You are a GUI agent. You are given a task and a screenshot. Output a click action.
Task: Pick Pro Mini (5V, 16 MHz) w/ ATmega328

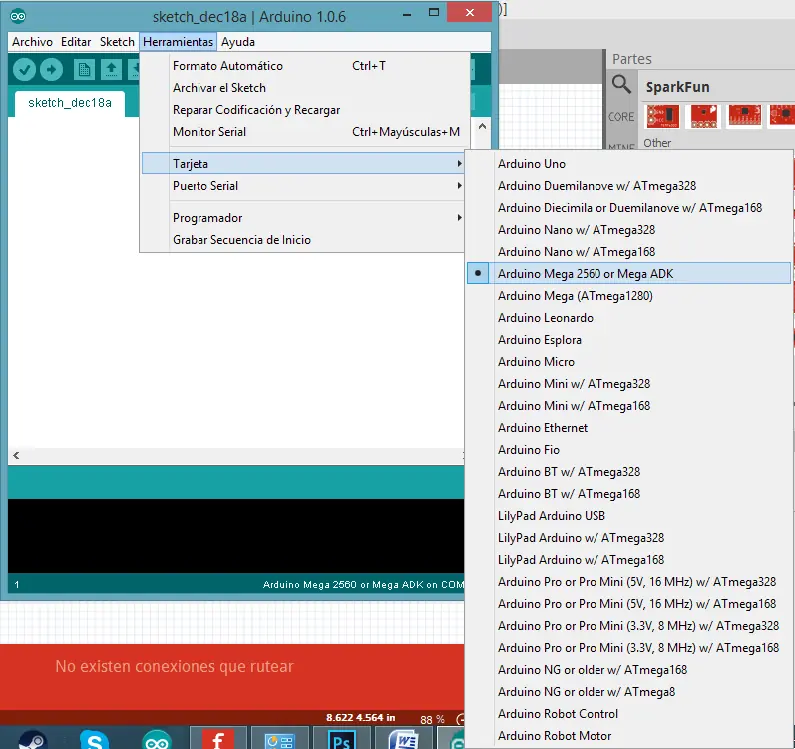click(629, 582)
